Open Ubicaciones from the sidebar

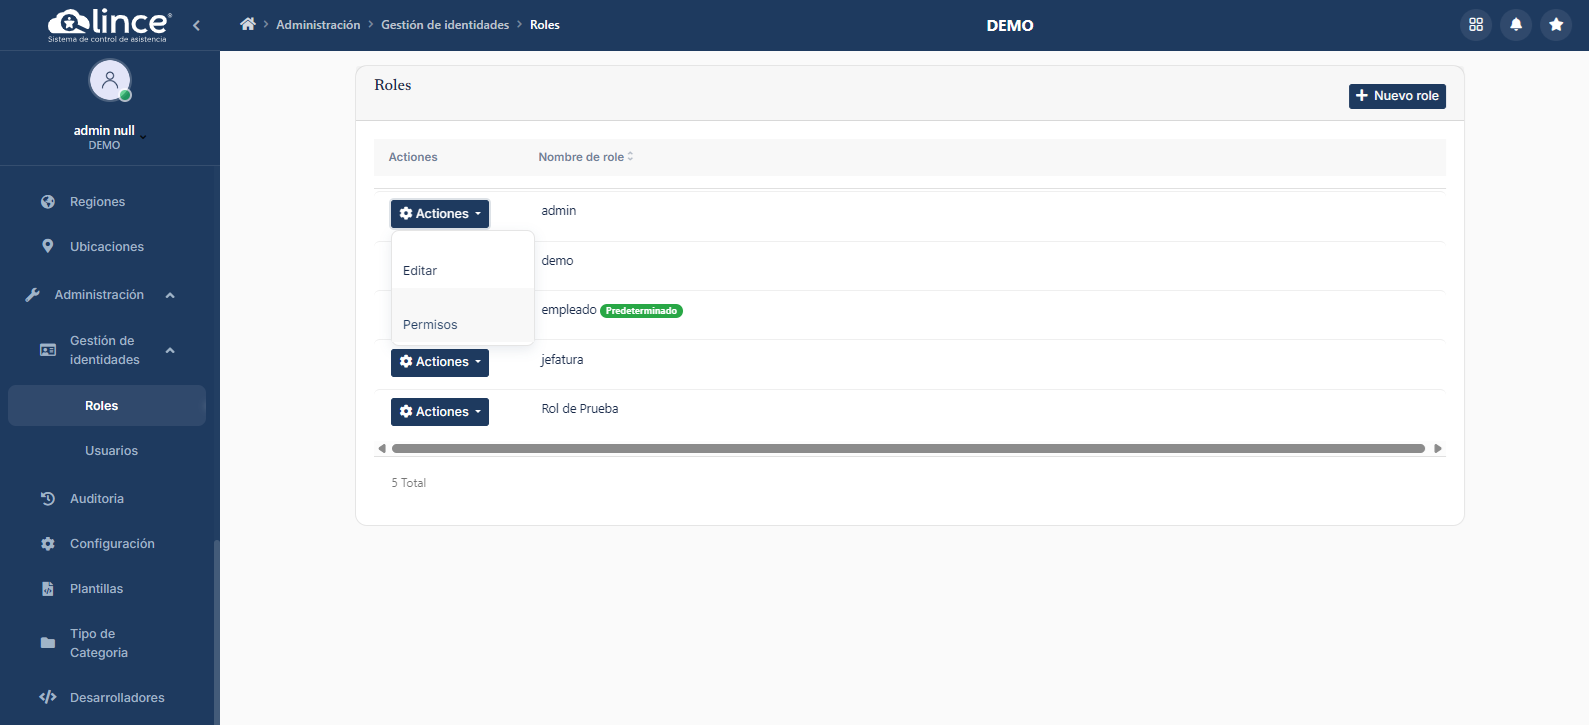(x=106, y=247)
